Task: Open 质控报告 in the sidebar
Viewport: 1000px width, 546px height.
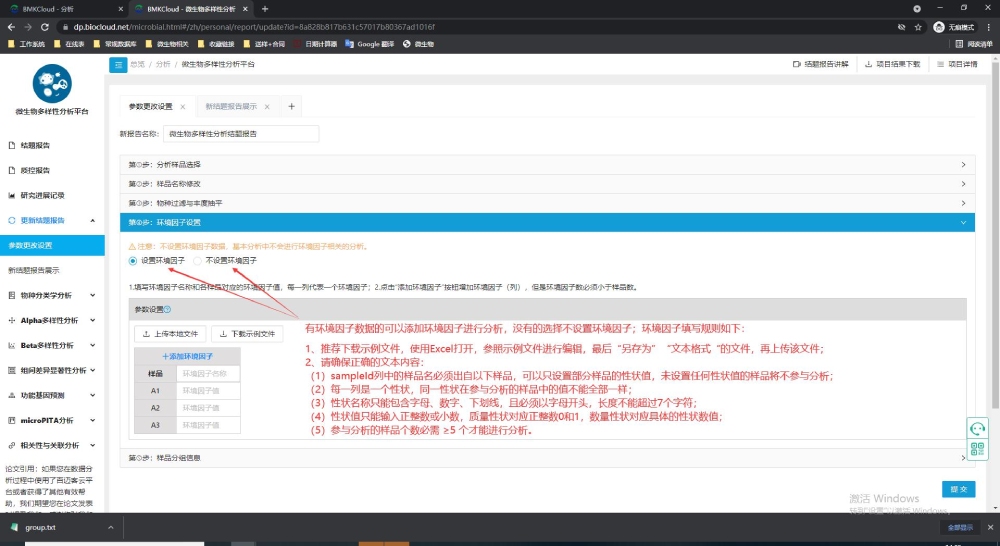Action: (36, 170)
